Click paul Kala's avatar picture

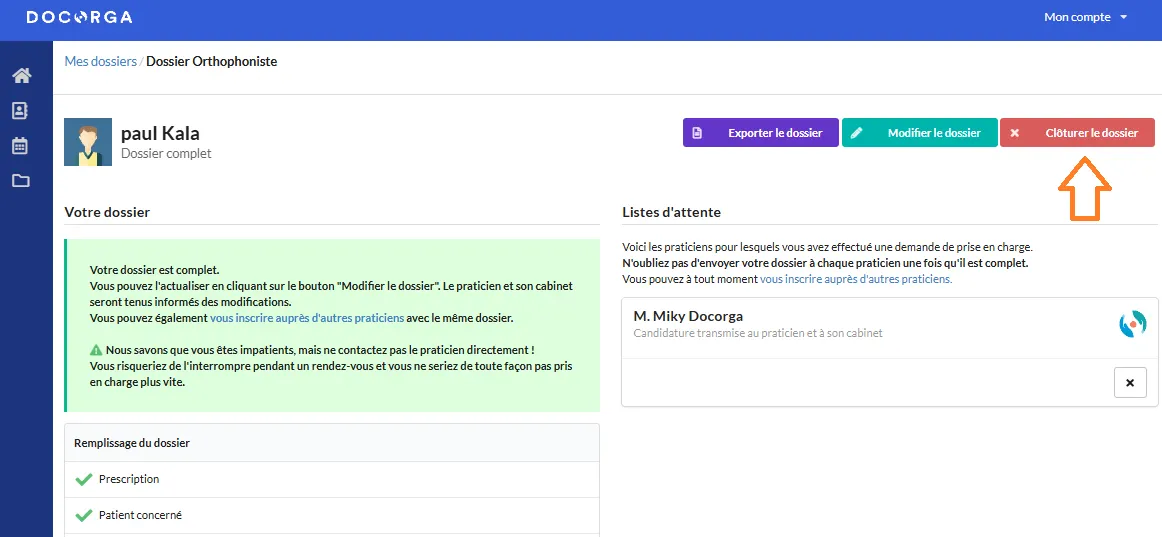pos(88,142)
